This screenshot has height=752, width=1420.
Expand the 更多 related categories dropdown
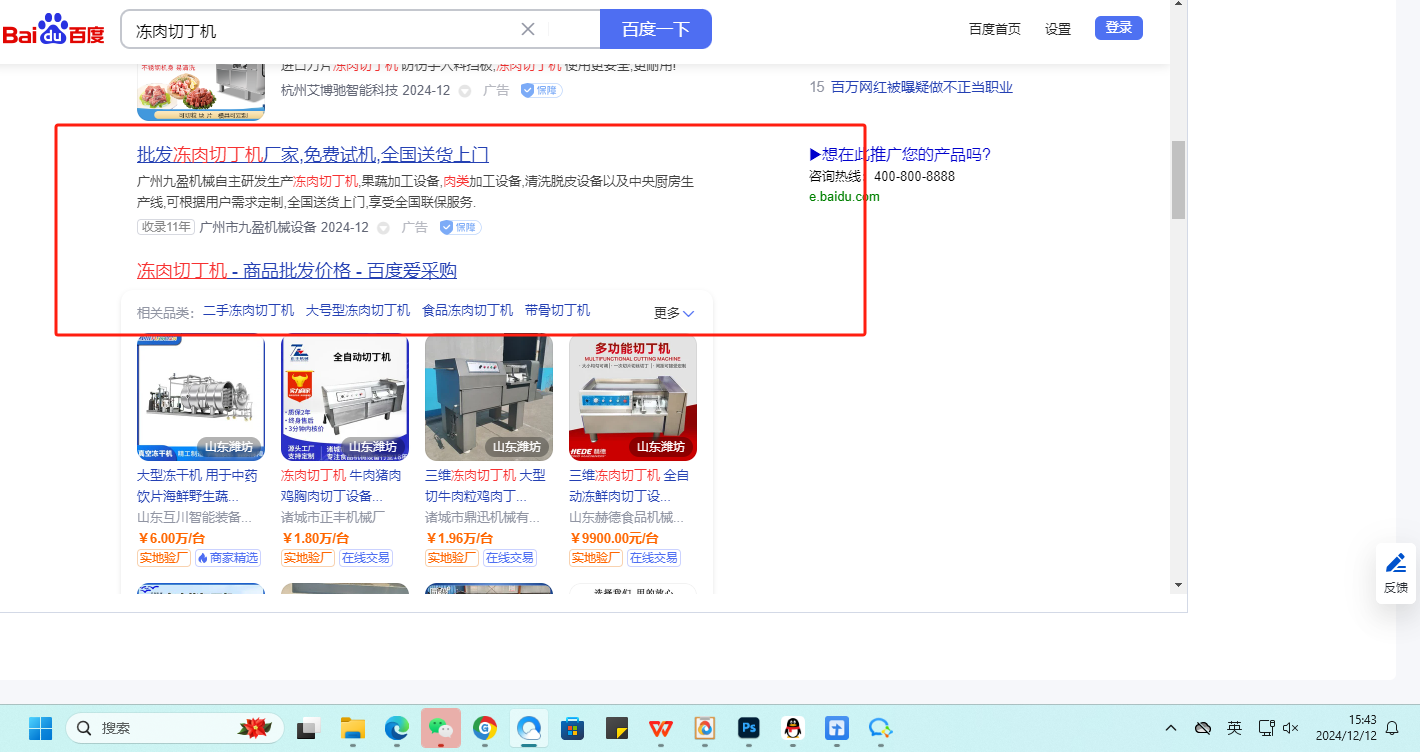coord(674,313)
